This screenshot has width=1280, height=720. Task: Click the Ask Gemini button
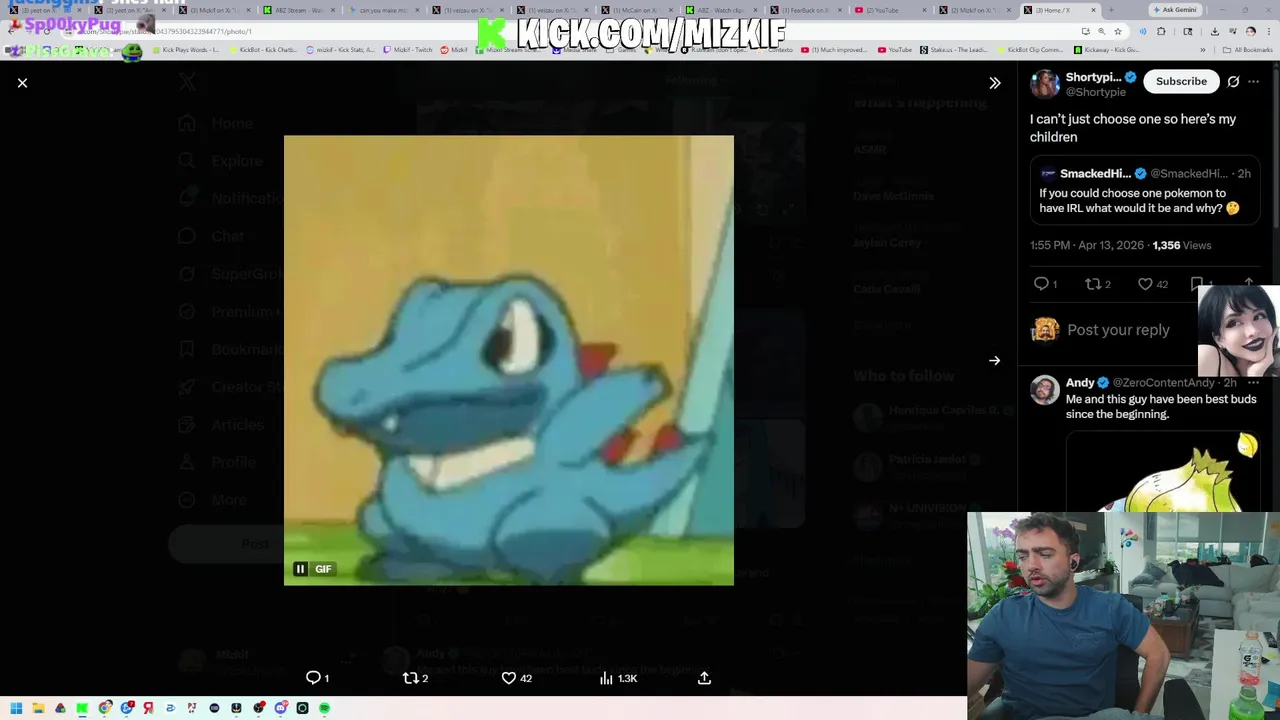(1174, 10)
